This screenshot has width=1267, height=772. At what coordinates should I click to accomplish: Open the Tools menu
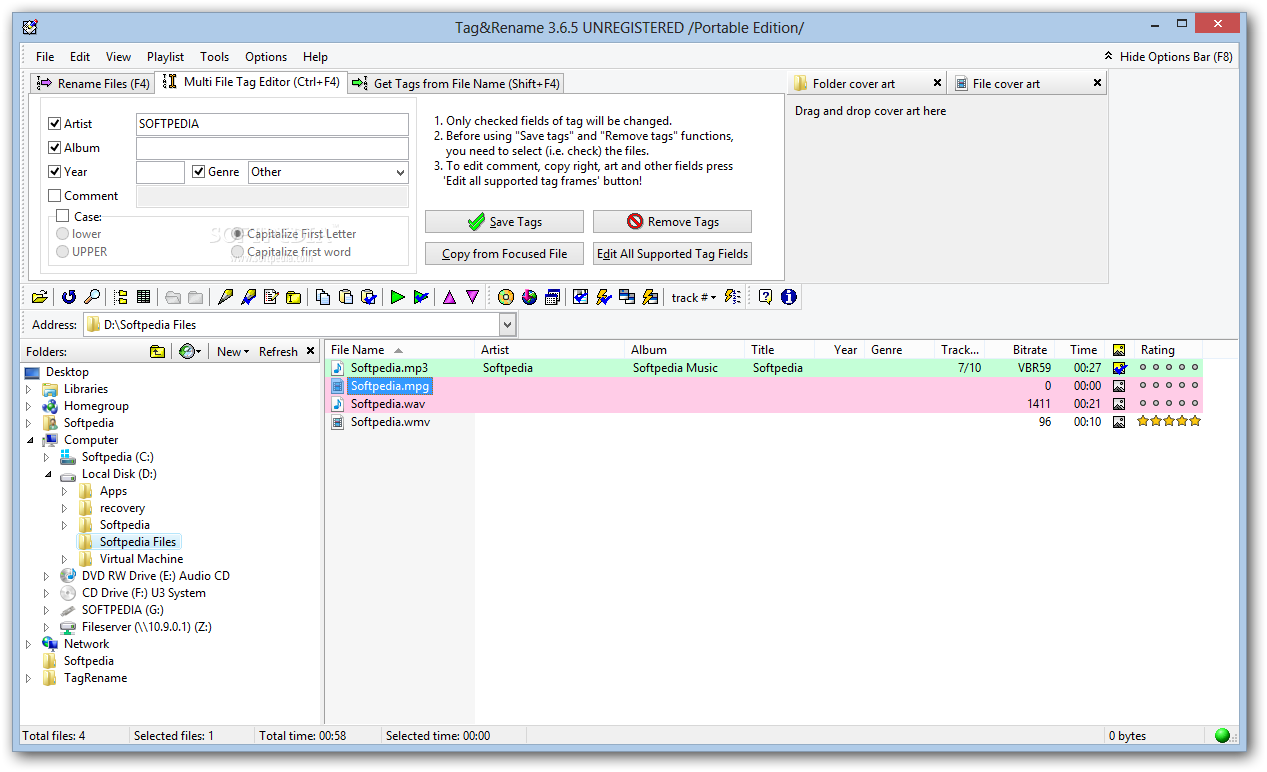[x=214, y=57]
